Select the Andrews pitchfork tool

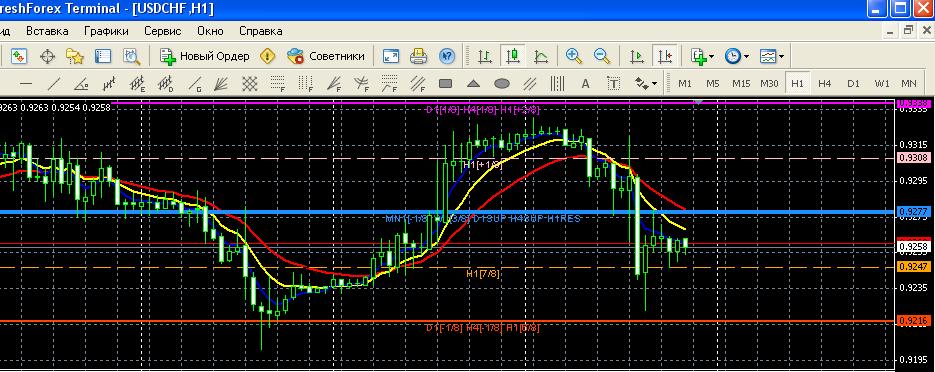[x=530, y=83]
